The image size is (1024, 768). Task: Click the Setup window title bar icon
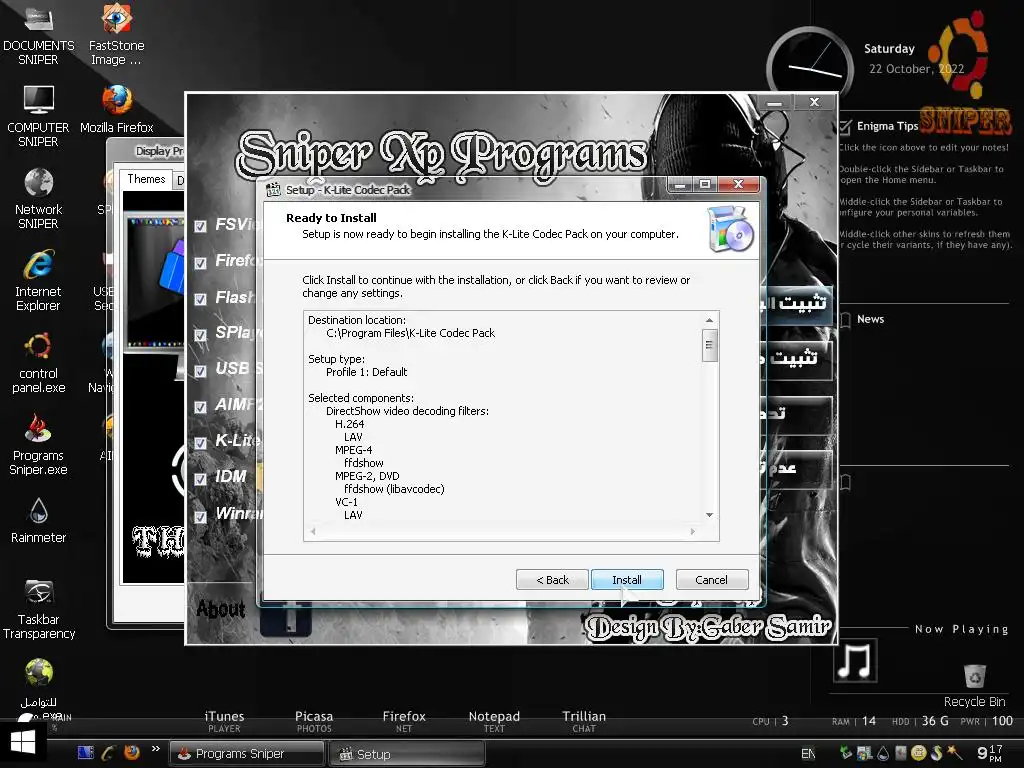[x=273, y=189]
